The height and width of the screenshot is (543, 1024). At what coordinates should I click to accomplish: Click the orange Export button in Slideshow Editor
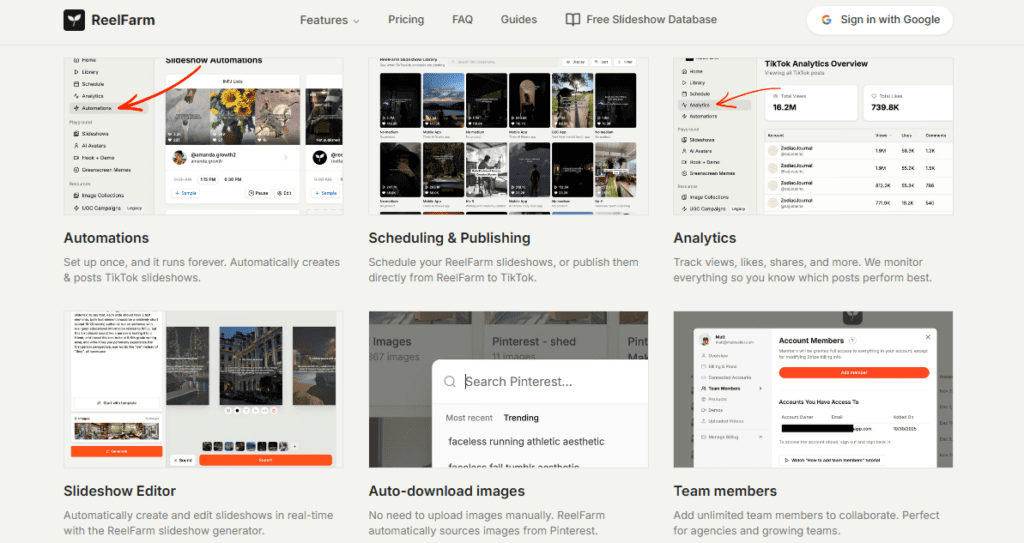[265, 460]
